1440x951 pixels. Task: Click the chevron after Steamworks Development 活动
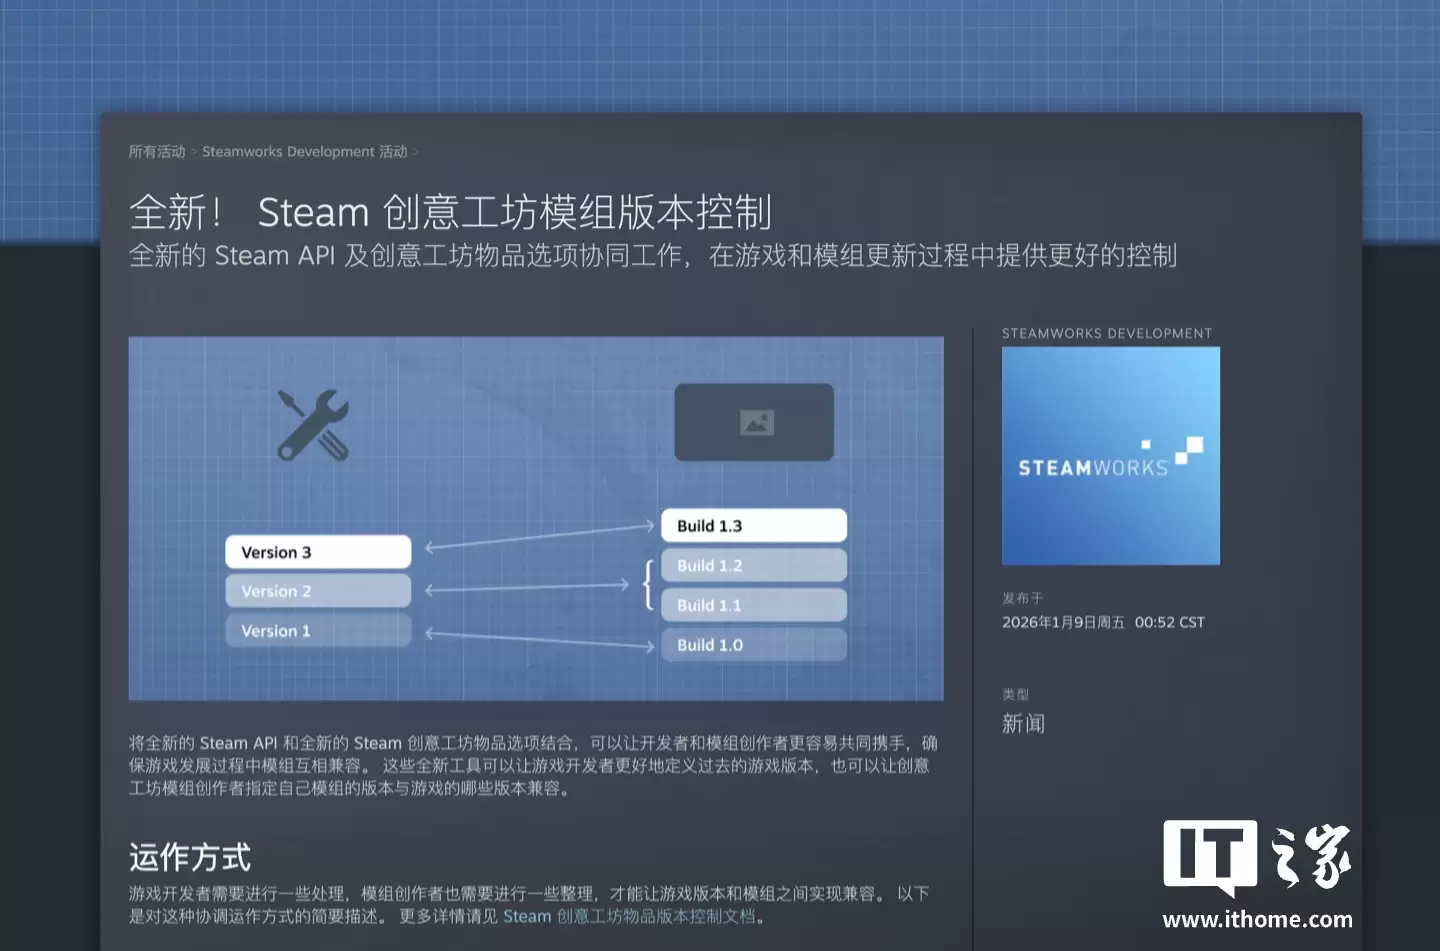point(418,151)
